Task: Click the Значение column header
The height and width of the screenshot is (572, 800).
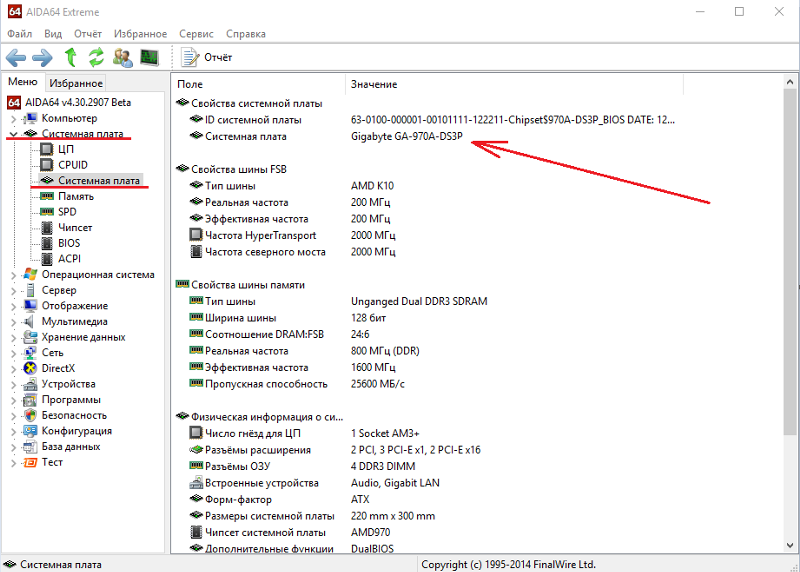Action: 514,84
